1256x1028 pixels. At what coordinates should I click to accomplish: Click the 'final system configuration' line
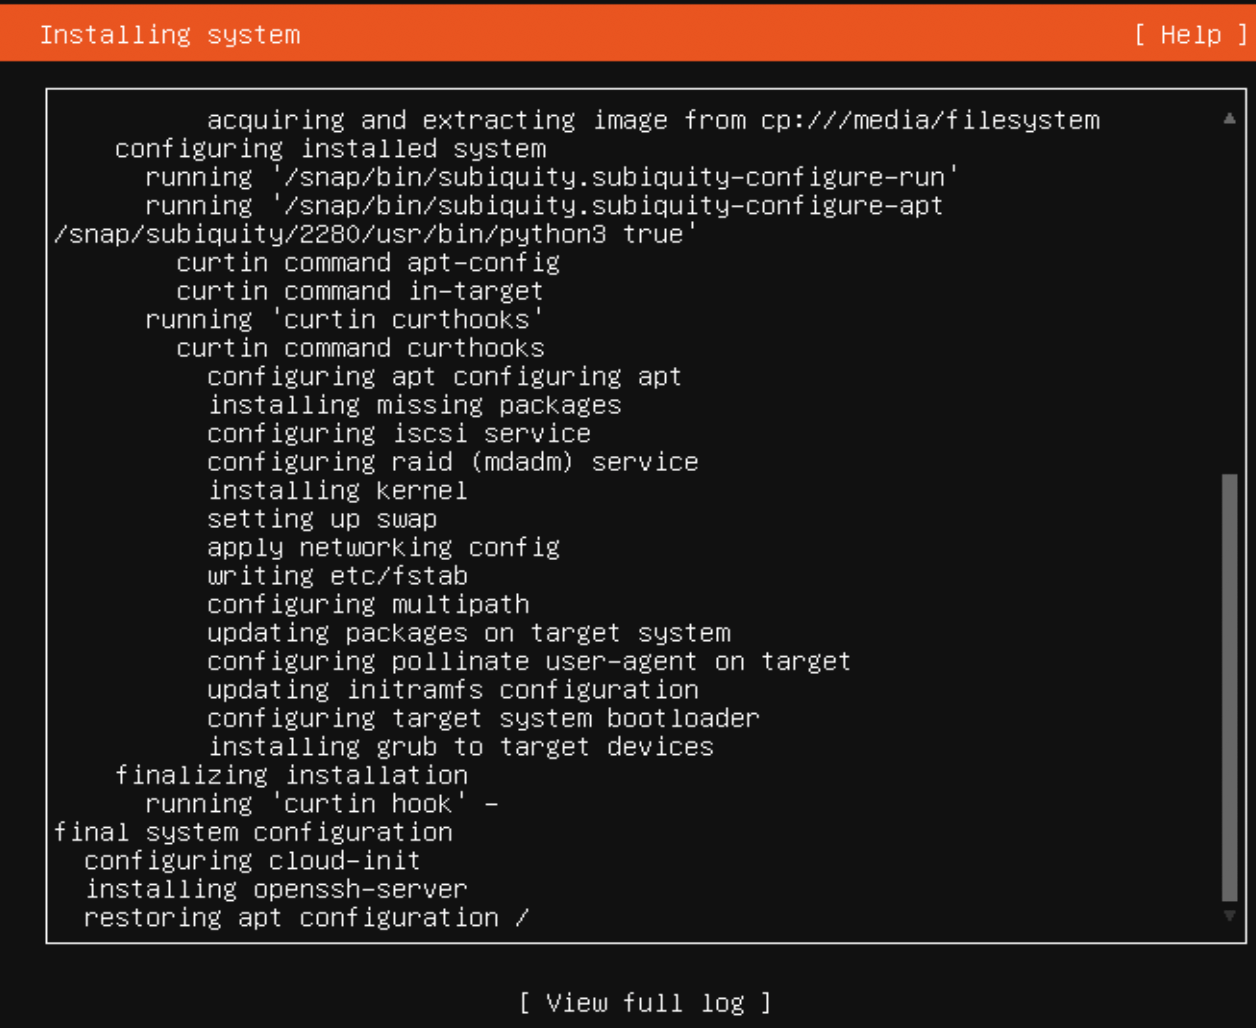tap(253, 832)
